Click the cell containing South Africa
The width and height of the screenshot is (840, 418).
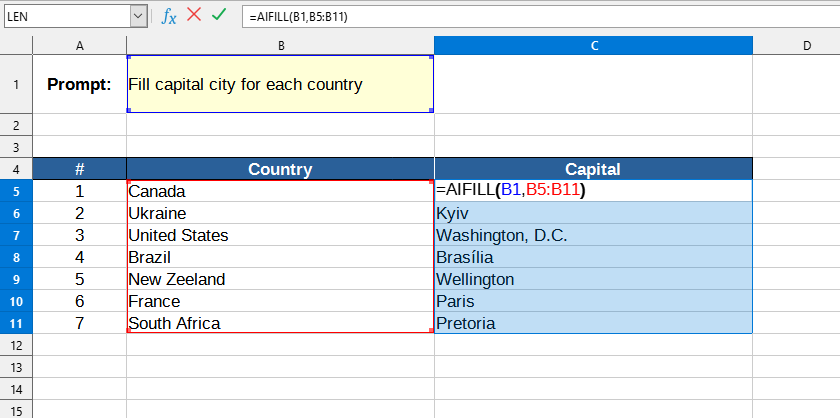tap(280, 323)
